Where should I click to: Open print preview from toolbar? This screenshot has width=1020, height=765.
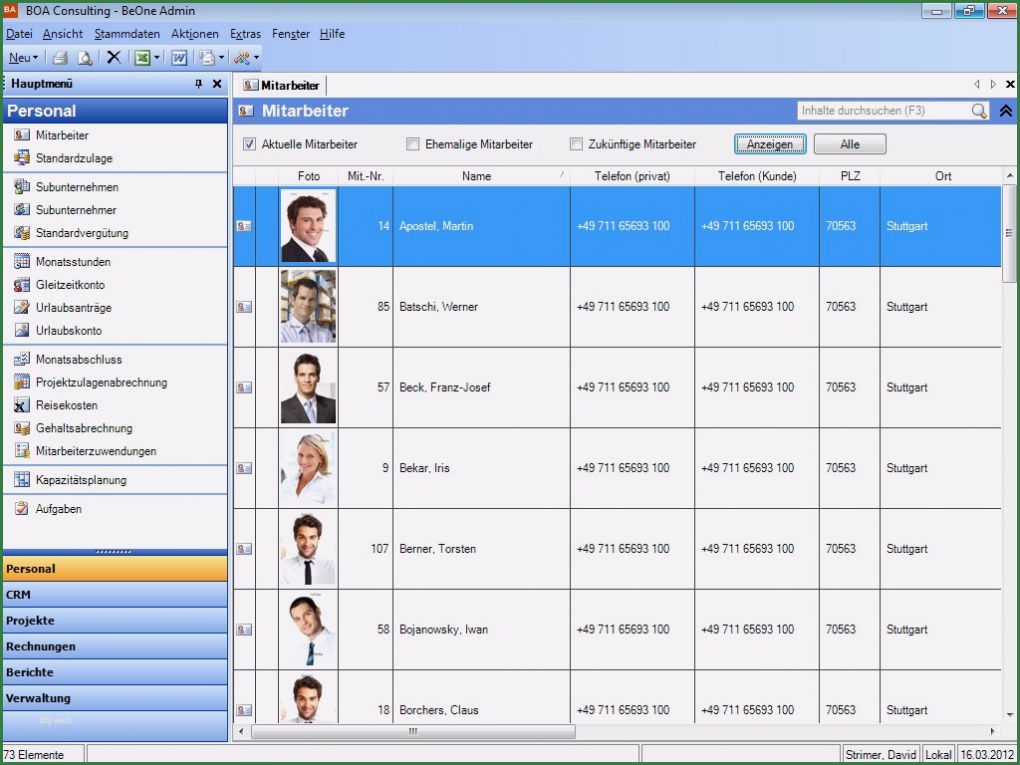pyautogui.click(x=85, y=58)
